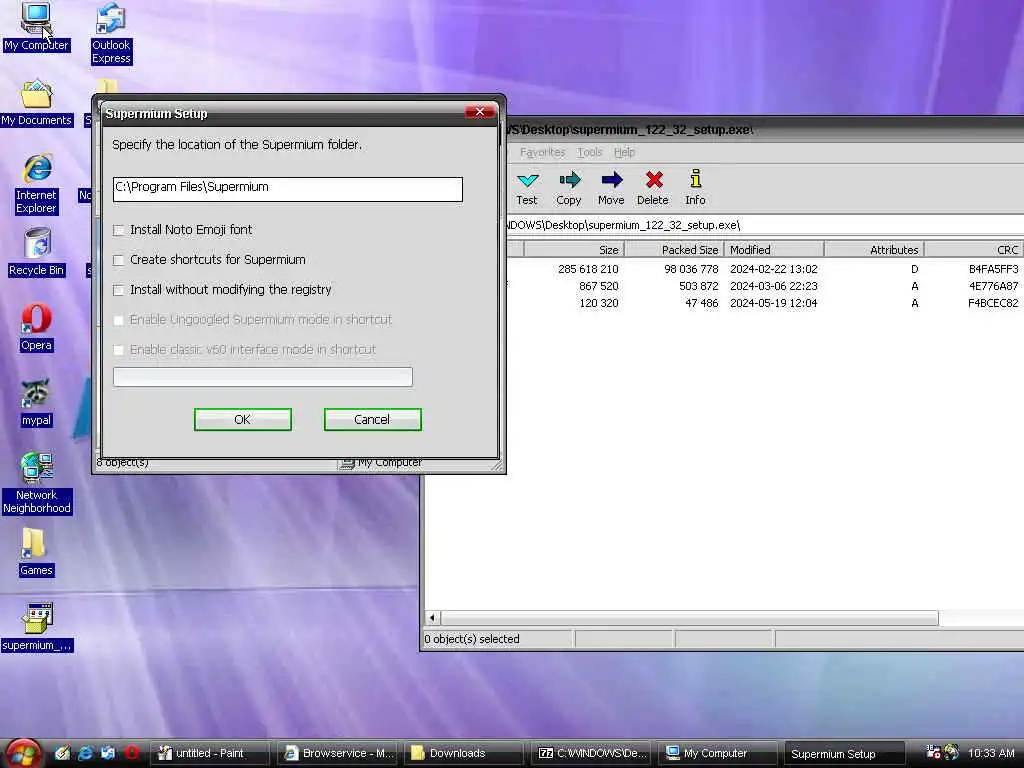Image resolution: width=1024 pixels, height=768 pixels.
Task: Launch Internet Explorer from quick launch
Action: [x=85, y=753]
